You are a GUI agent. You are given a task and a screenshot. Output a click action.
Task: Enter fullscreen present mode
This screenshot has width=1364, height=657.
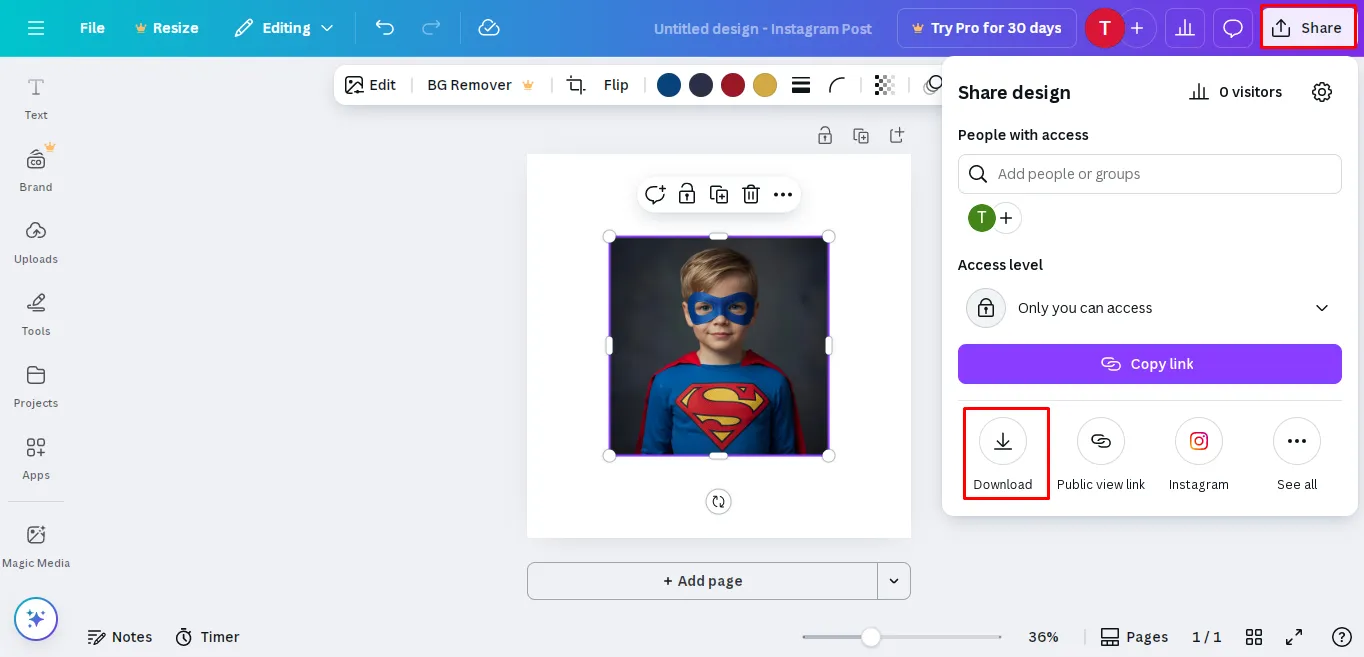[x=1294, y=637]
